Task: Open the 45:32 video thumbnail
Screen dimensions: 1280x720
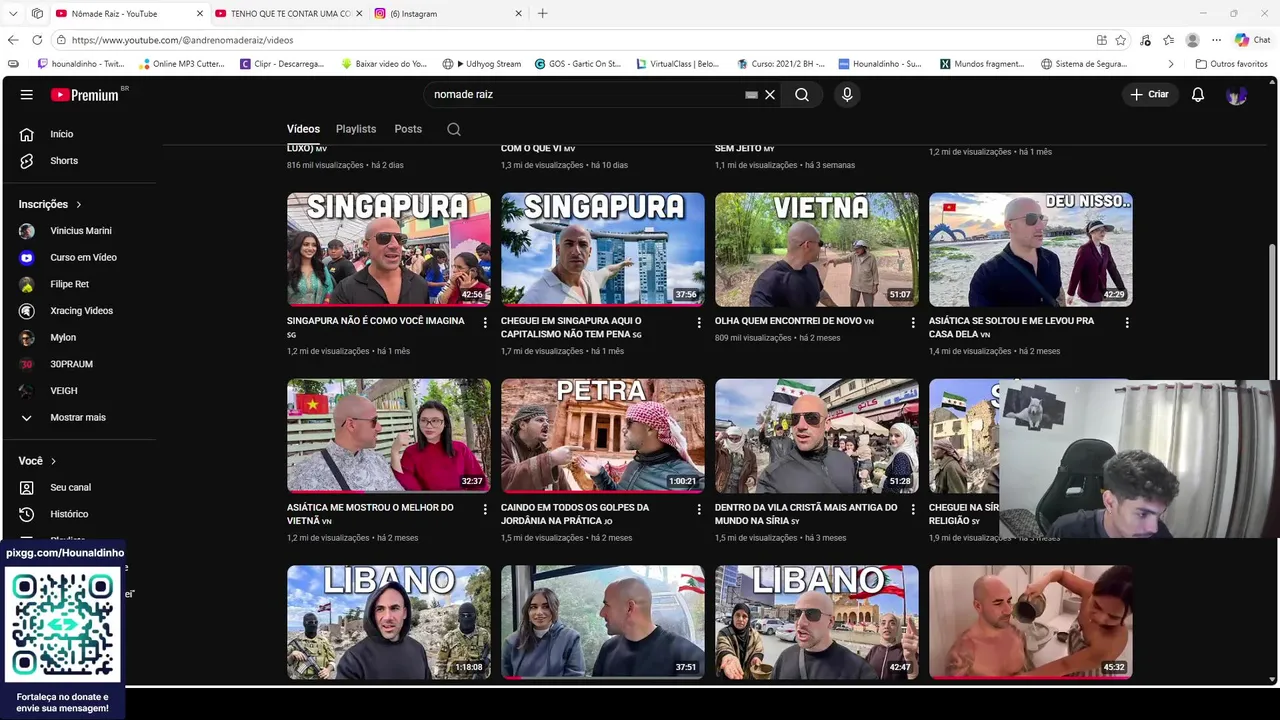Action: point(1031,622)
